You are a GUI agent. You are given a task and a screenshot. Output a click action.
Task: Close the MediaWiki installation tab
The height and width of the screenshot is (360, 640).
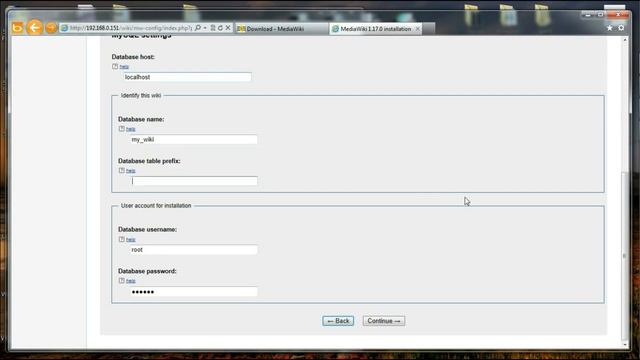(x=417, y=29)
